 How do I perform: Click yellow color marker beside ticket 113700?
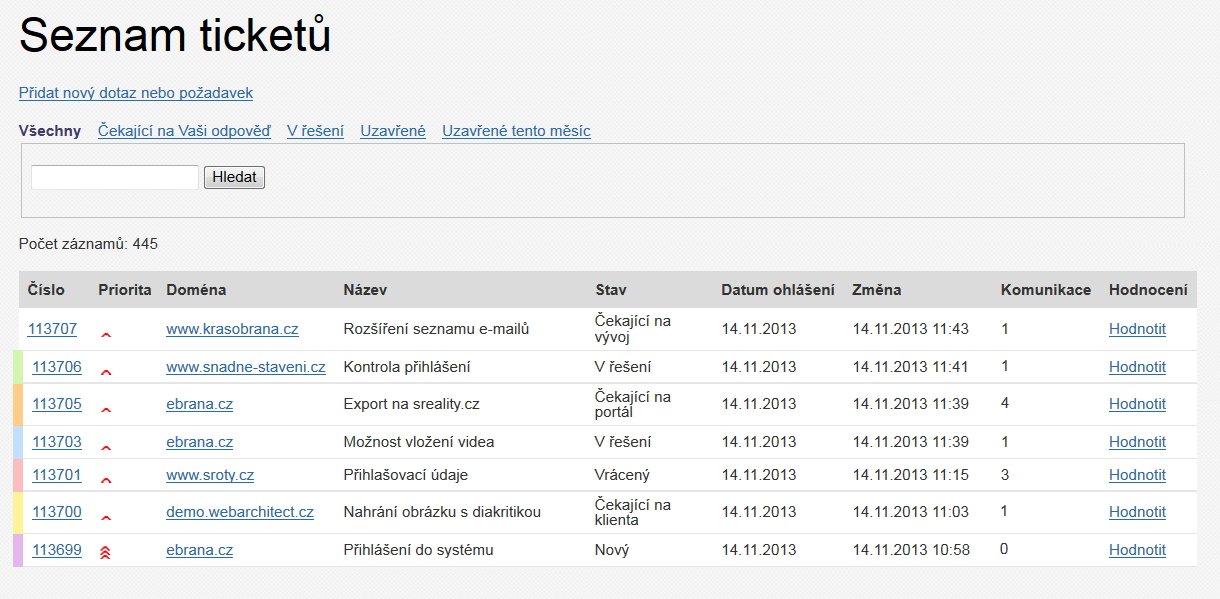pyautogui.click(x=17, y=512)
